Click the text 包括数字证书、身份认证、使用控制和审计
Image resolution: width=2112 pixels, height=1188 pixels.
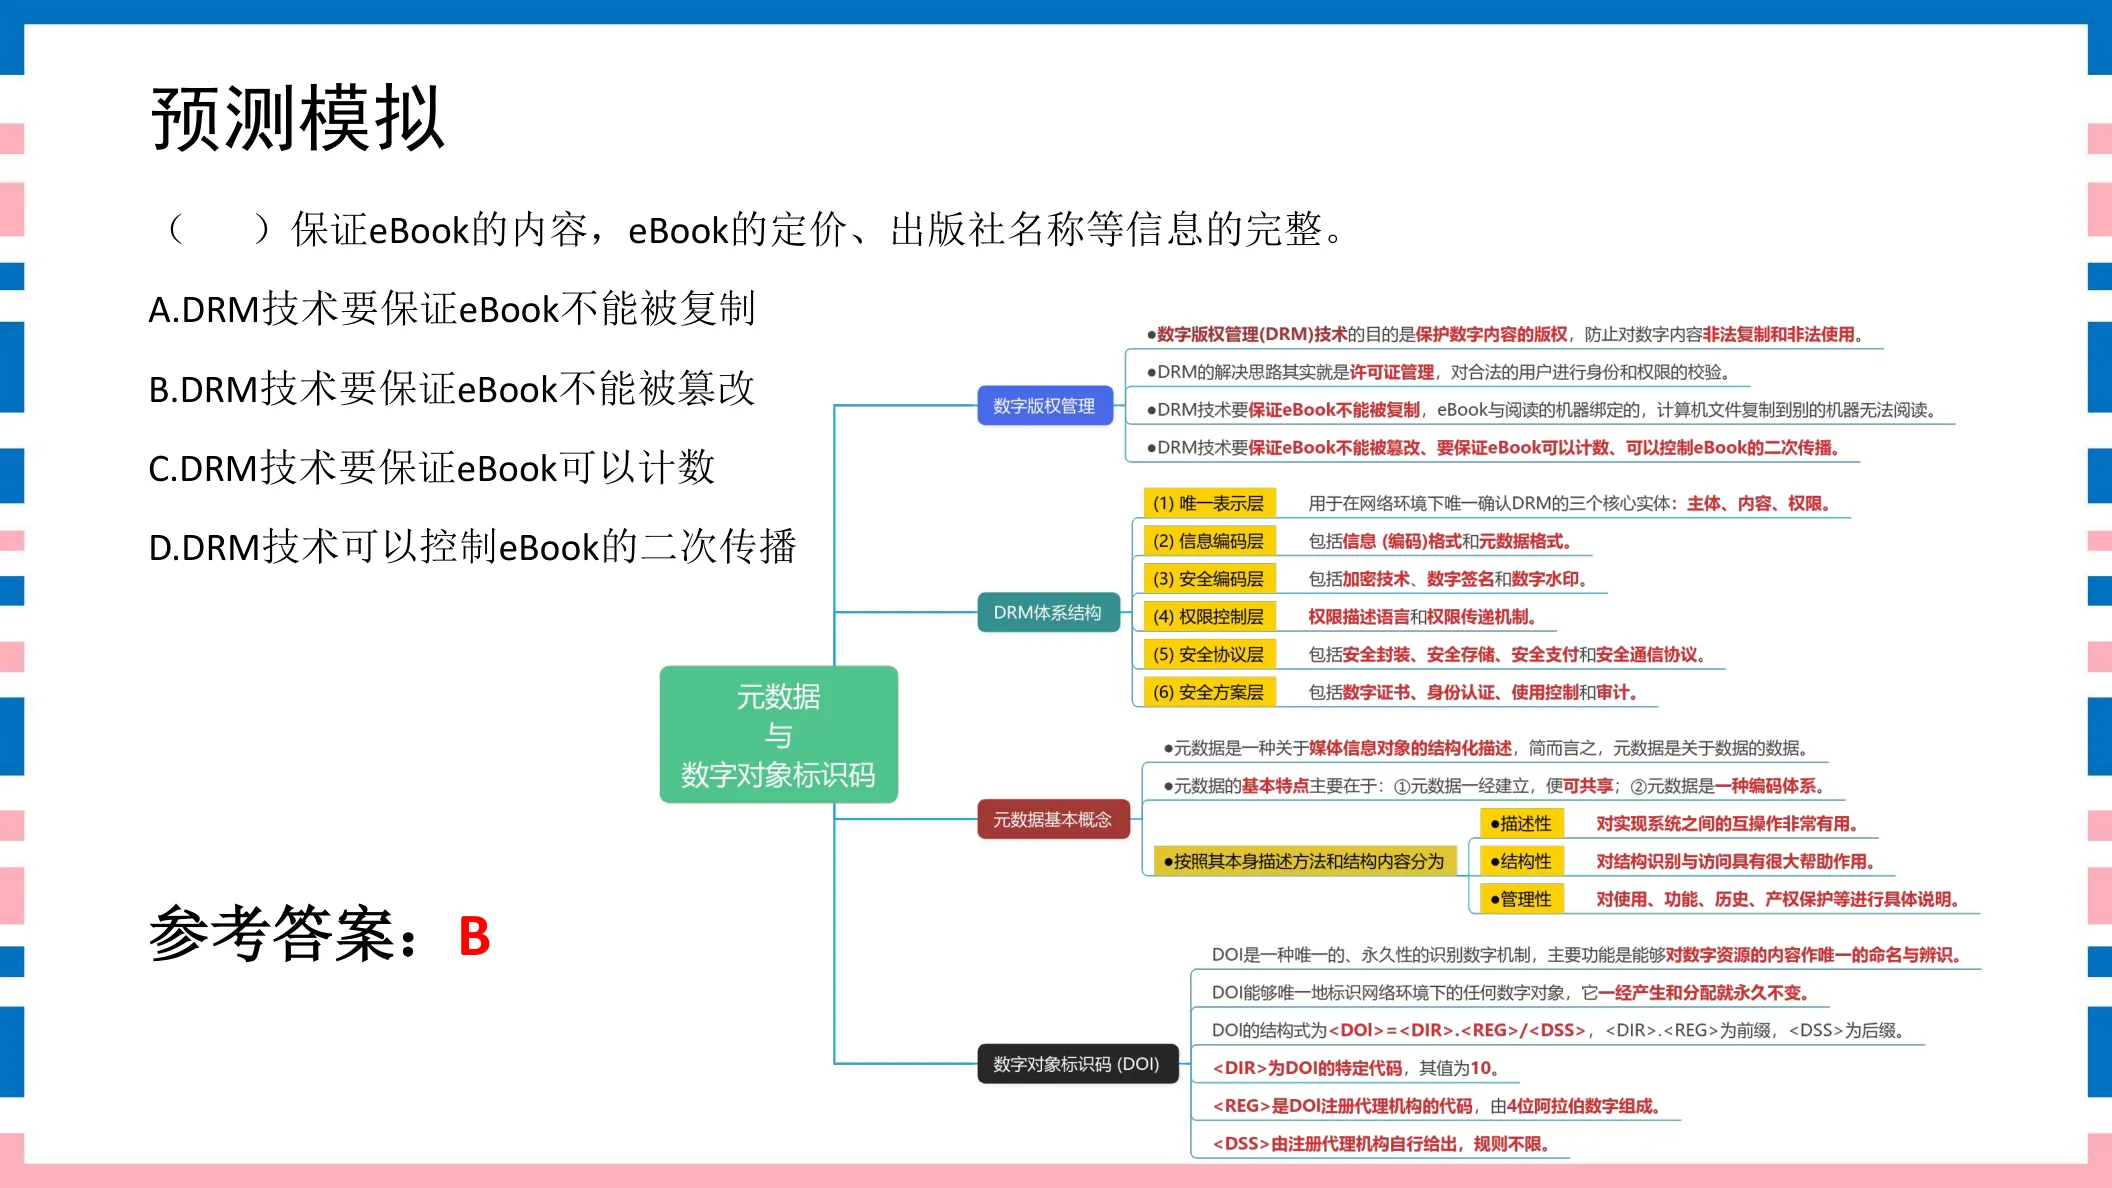[x=1473, y=693]
